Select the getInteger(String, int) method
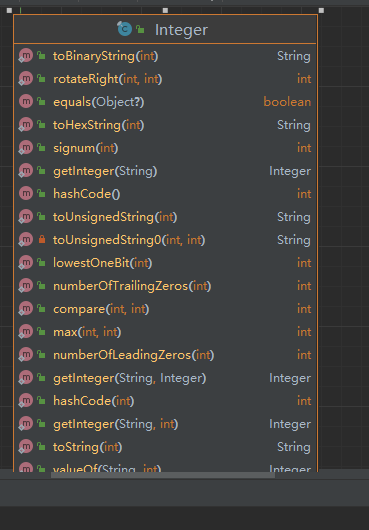The height and width of the screenshot is (530, 369). [x=116, y=424]
